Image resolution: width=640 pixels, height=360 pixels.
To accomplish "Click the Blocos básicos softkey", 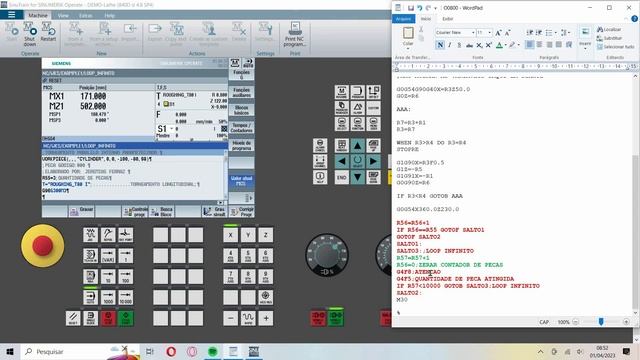I will click(x=242, y=110).
